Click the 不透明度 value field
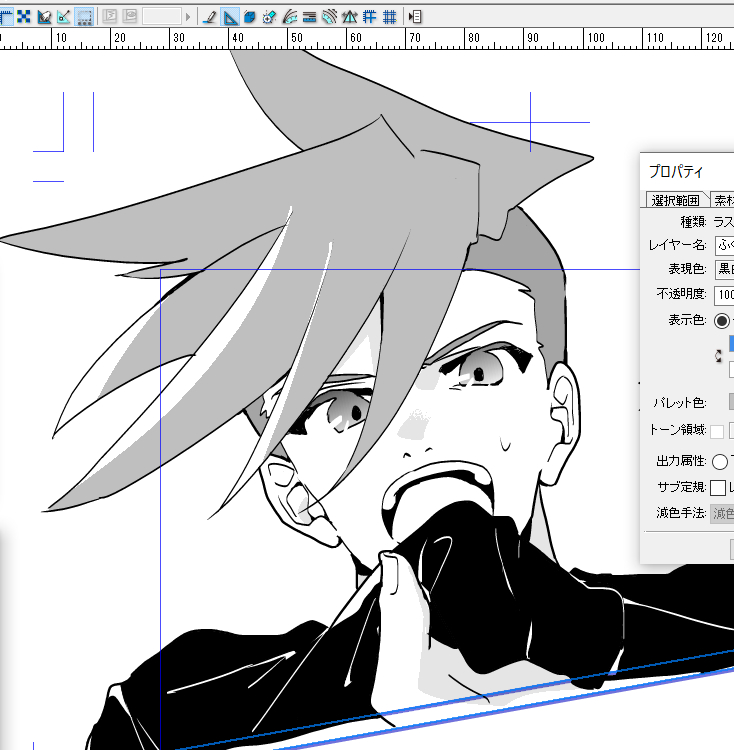734x750 pixels. pyautogui.click(x=724, y=295)
